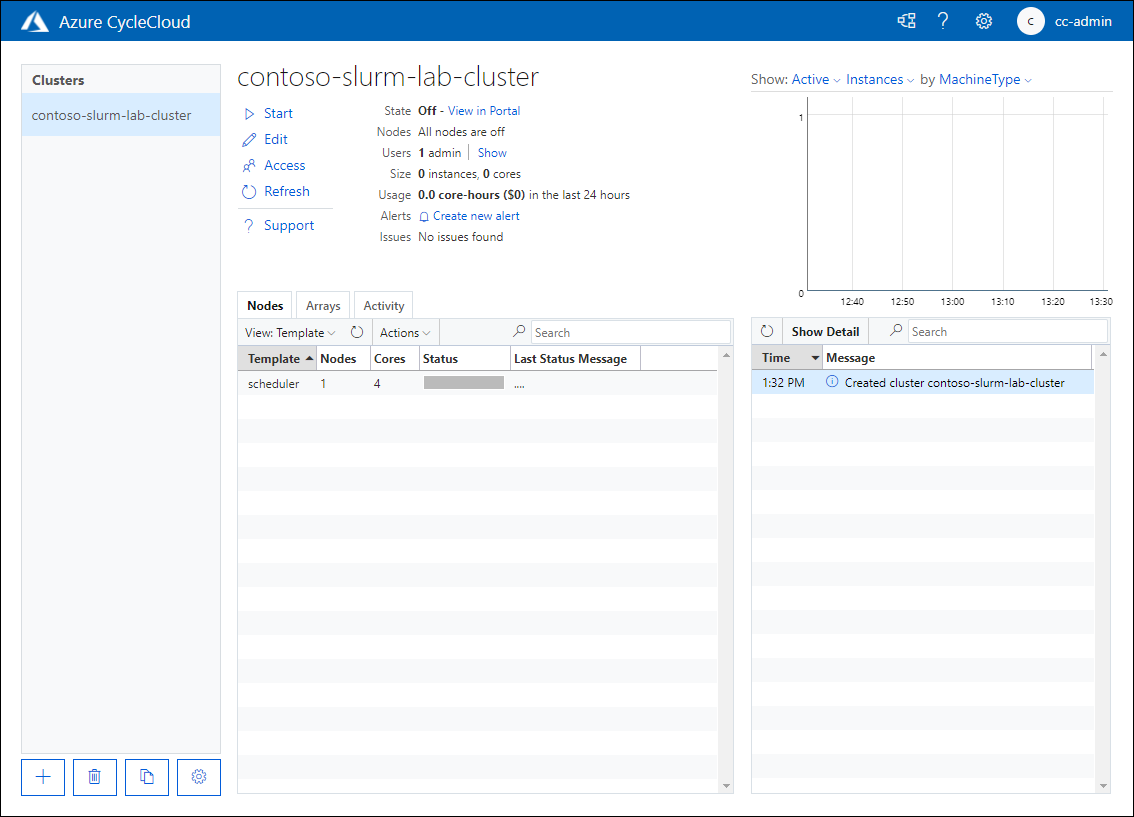
Task: Refresh the nodes list with circular arrow icon
Action: 357,331
